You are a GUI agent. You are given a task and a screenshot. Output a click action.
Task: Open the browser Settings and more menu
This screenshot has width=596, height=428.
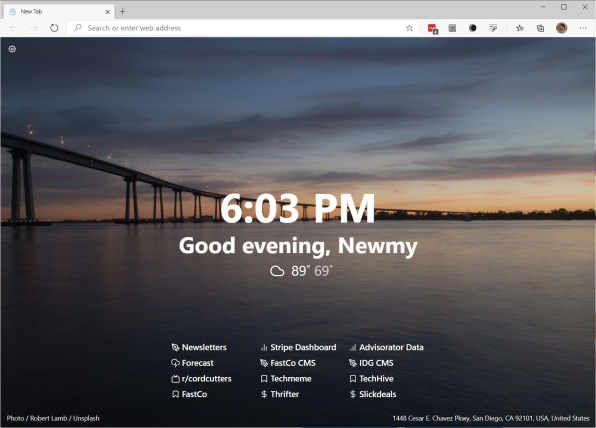point(583,28)
